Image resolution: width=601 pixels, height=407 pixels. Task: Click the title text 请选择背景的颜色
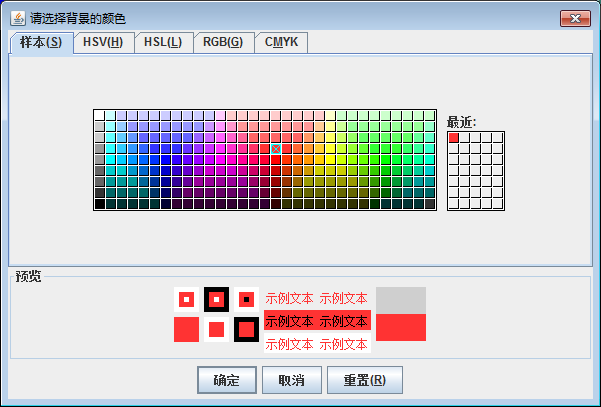point(78,18)
